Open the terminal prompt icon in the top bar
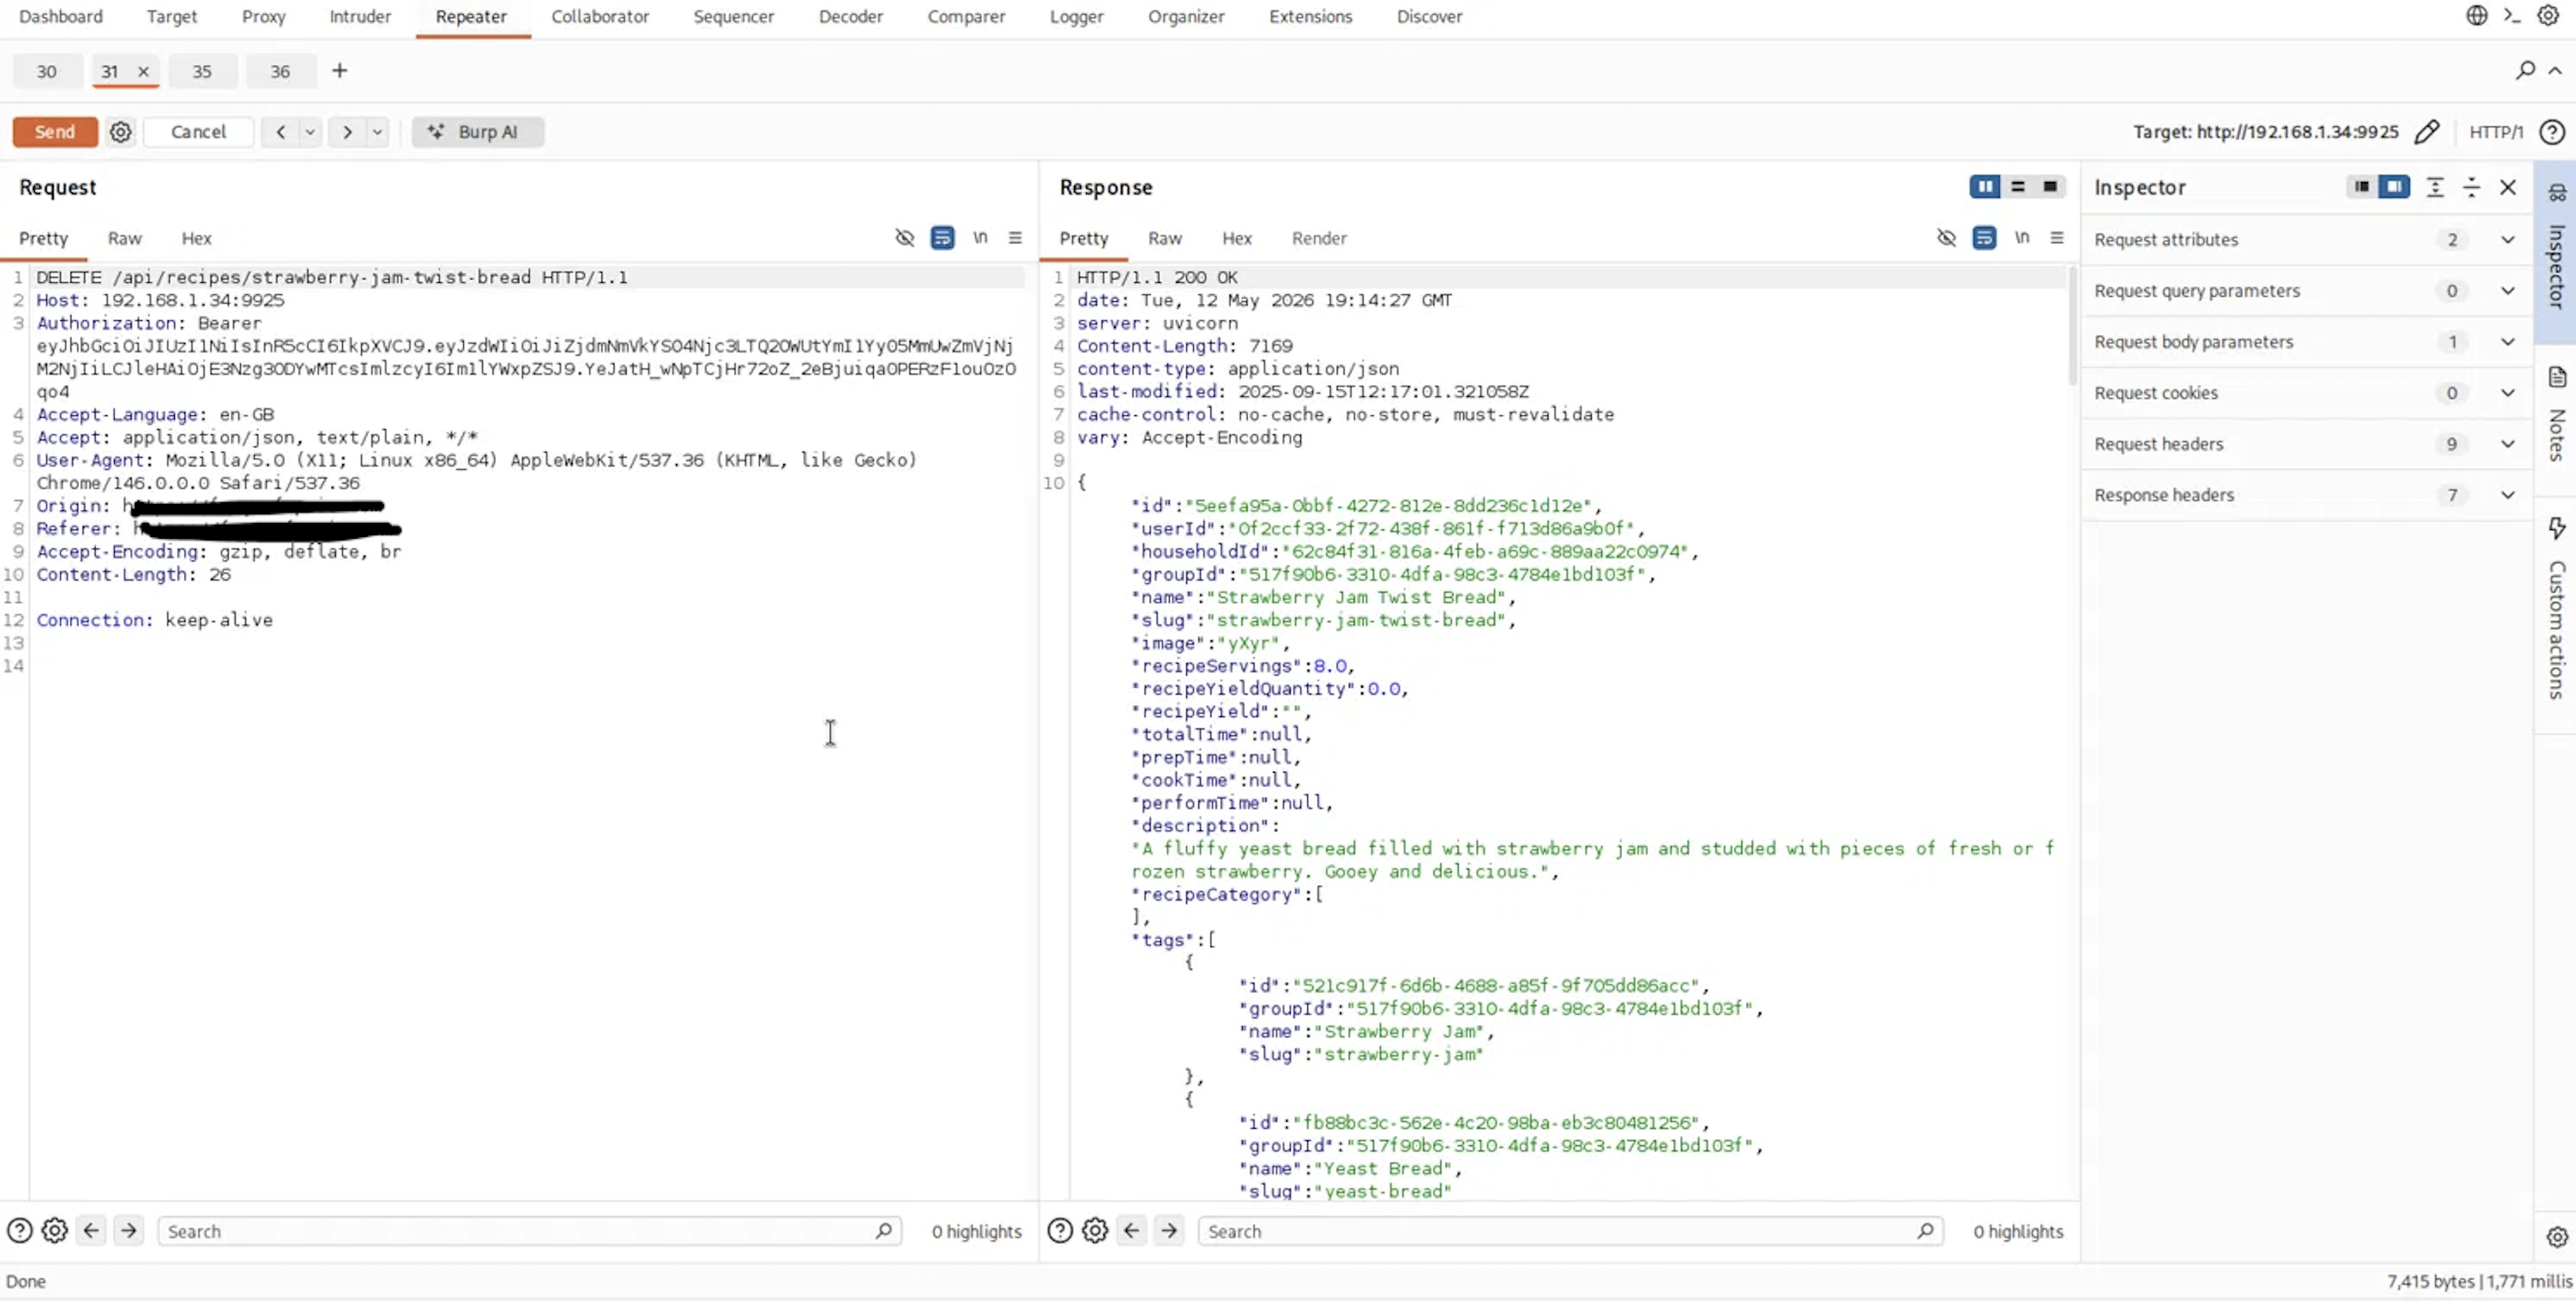Viewport: 2576px width, 1302px height. click(2512, 16)
